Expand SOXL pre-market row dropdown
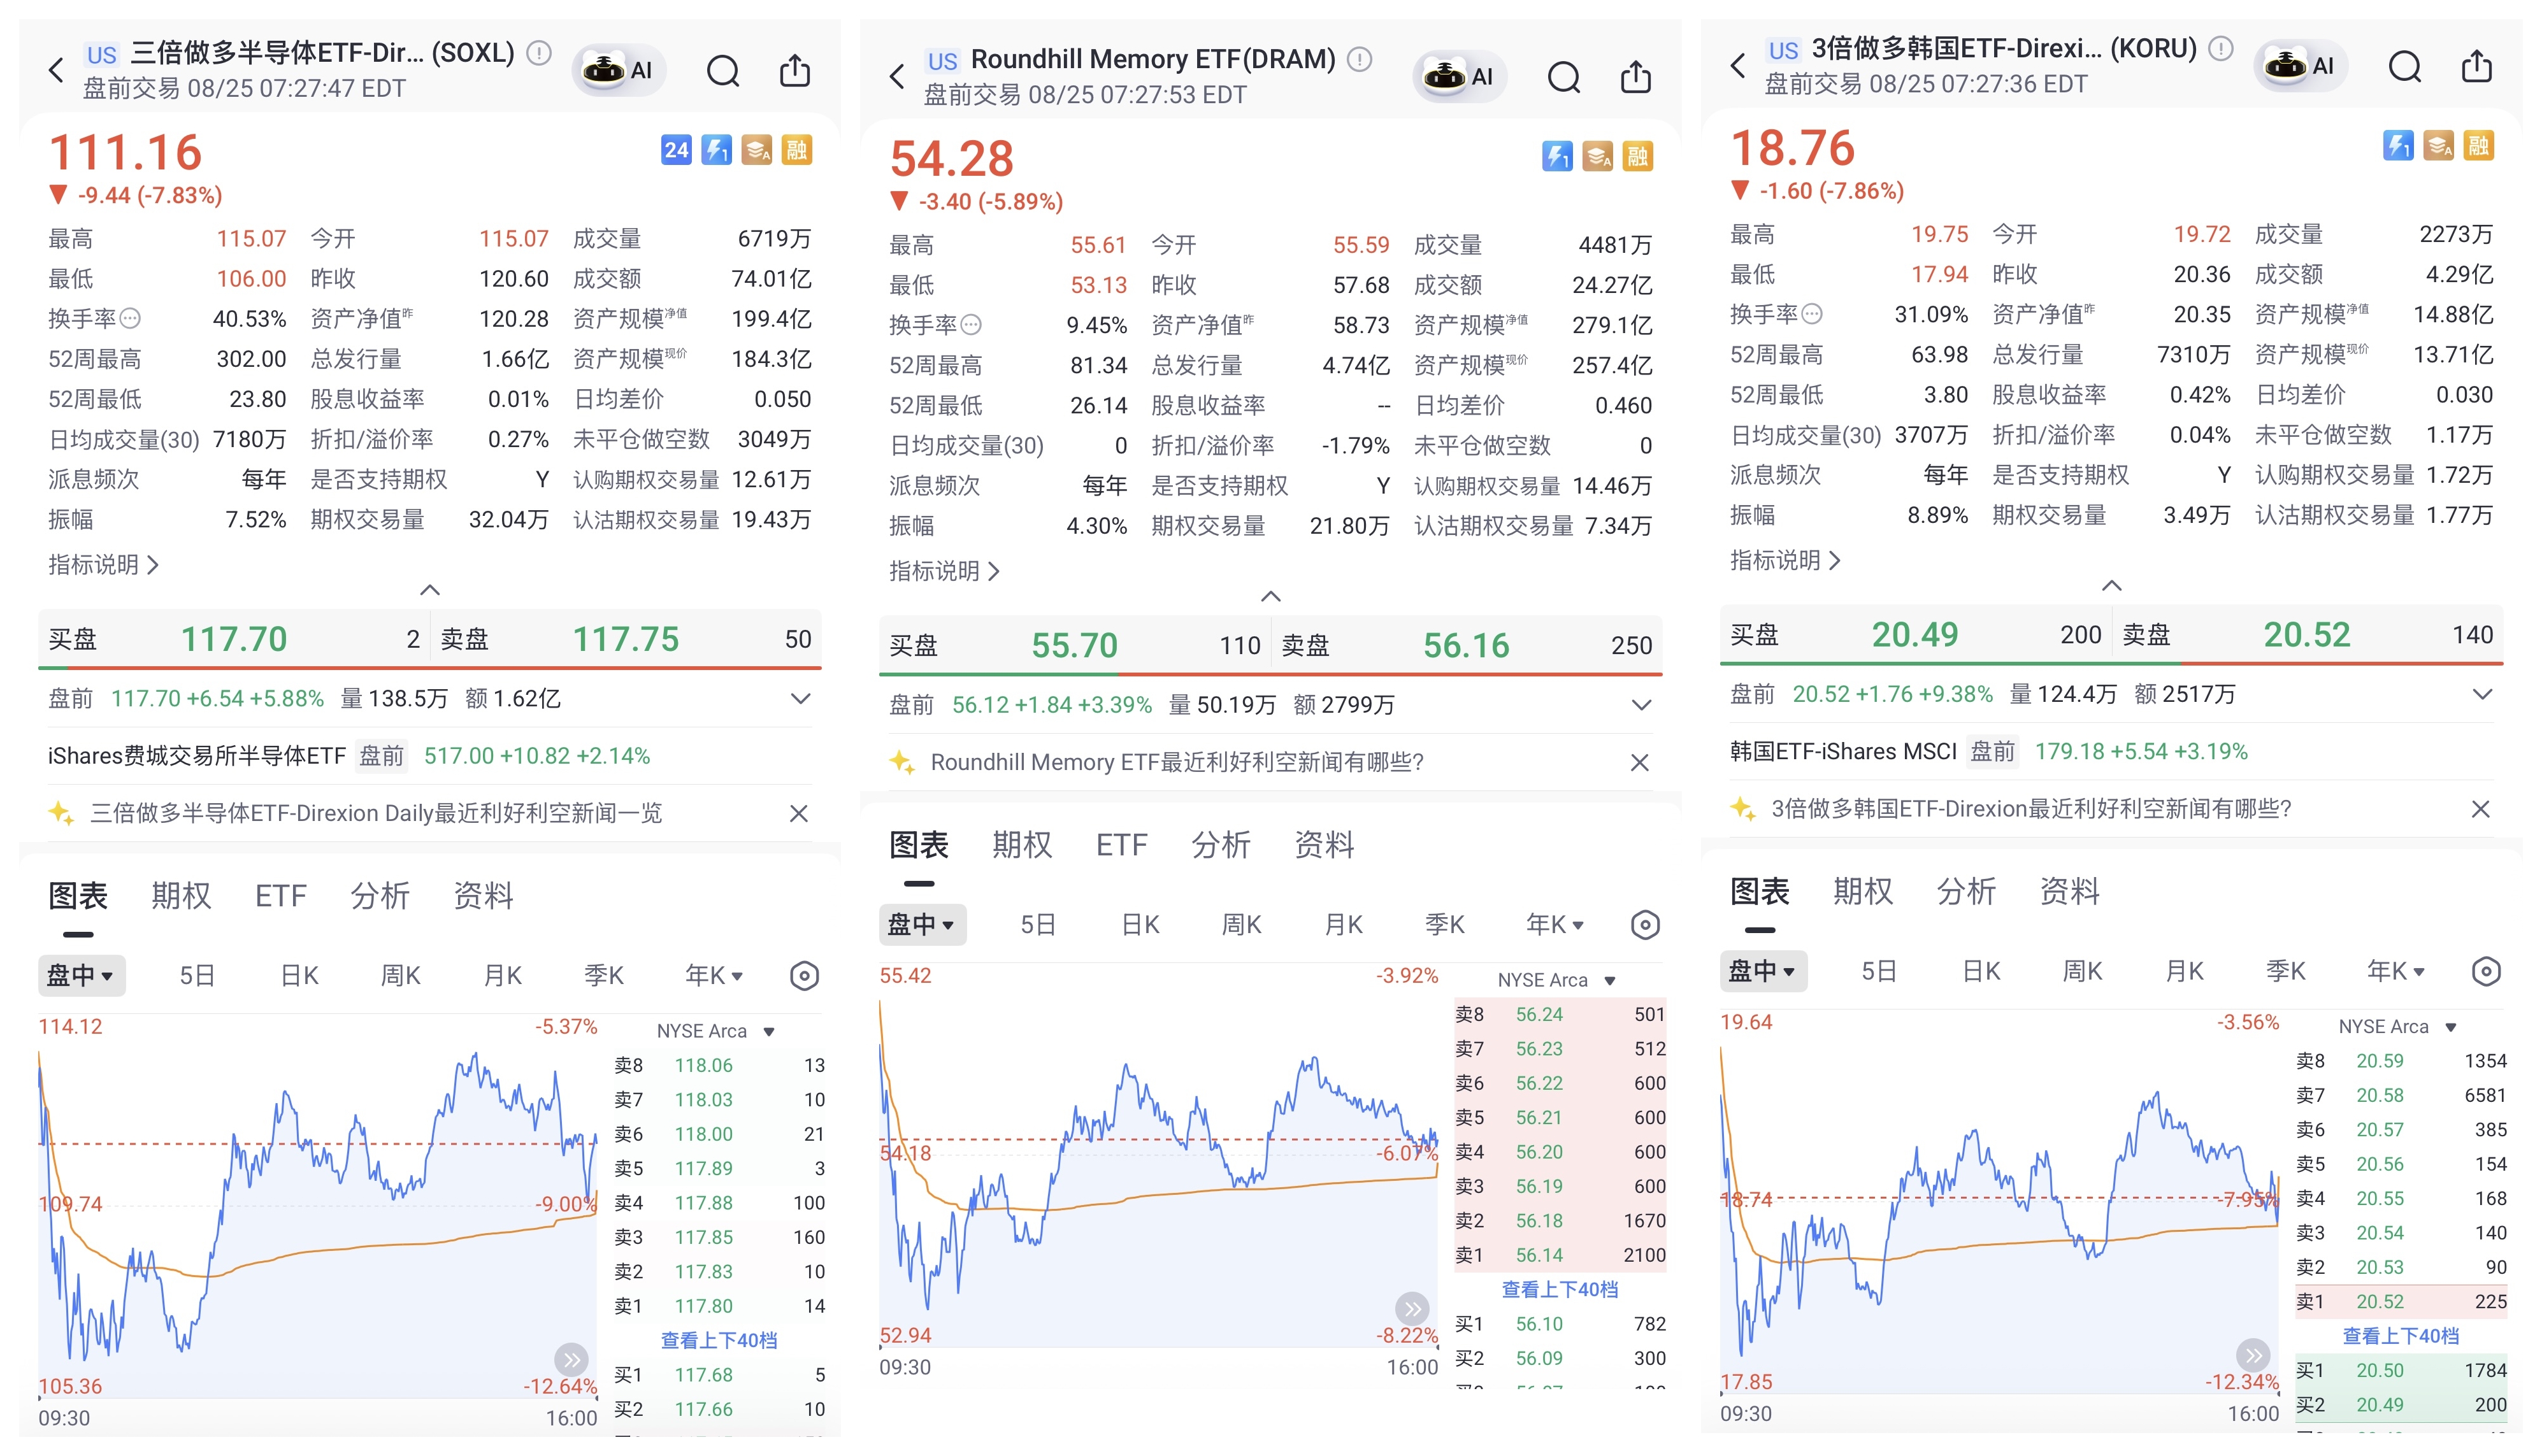The width and height of the screenshot is (2542, 1456). point(800,698)
